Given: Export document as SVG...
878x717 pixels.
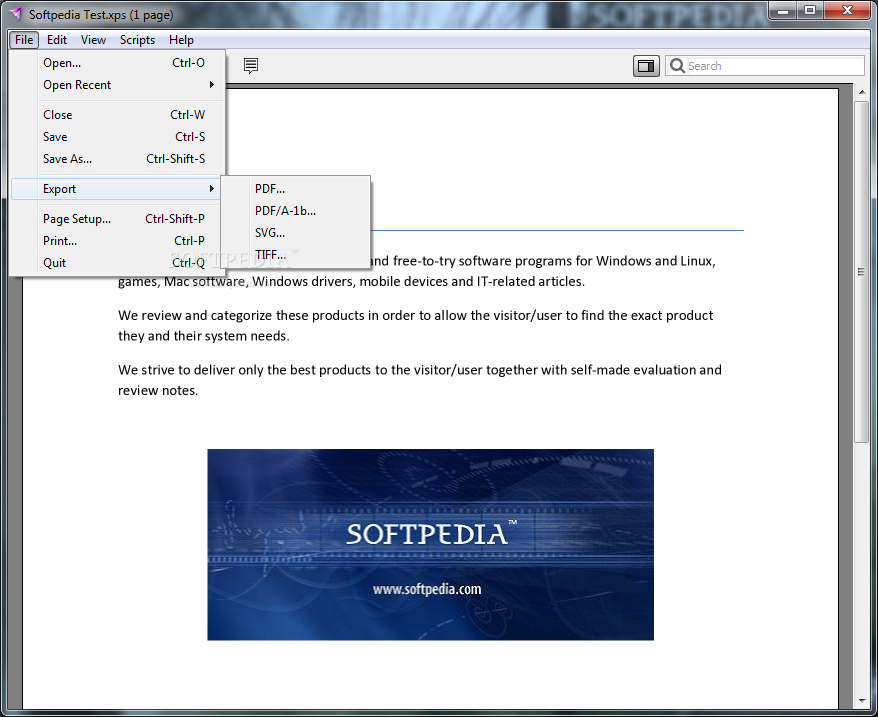Looking at the screenshot, I should pos(296,232).
